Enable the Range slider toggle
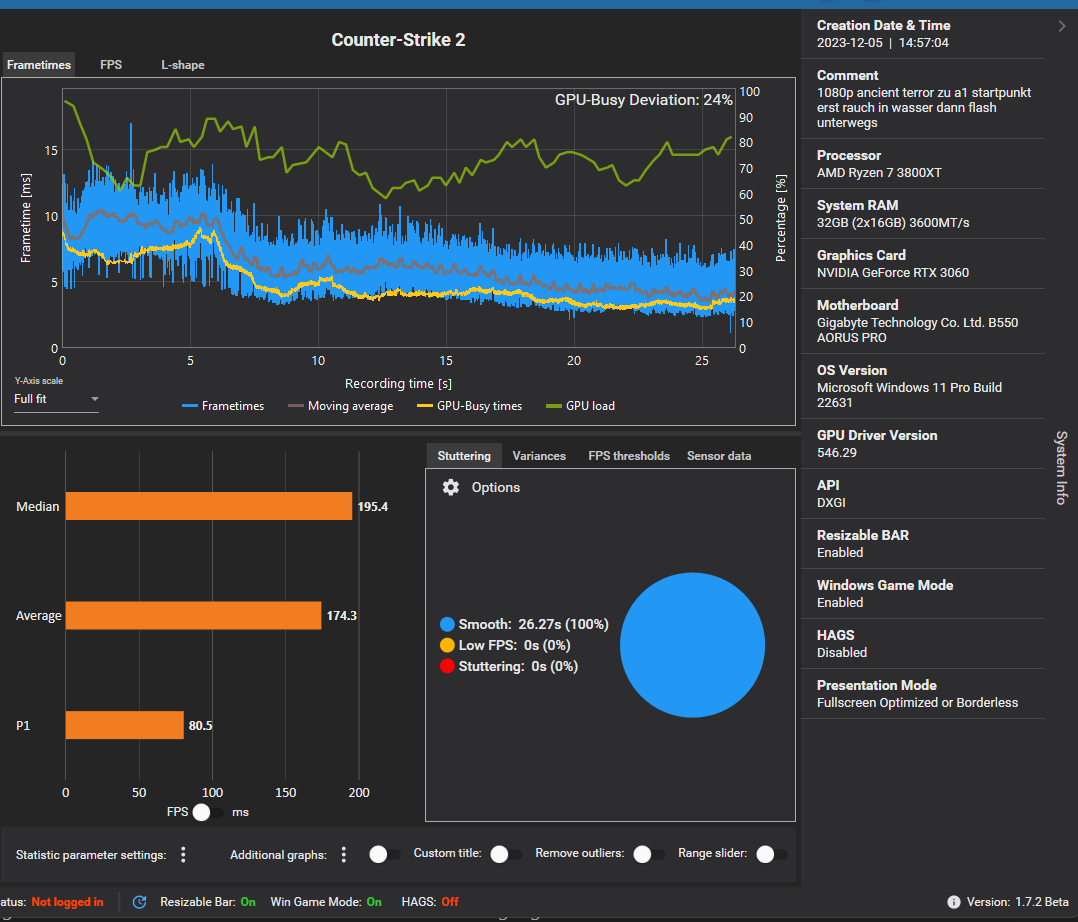The width and height of the screenshot is (1078, 922). pos(771,855)
